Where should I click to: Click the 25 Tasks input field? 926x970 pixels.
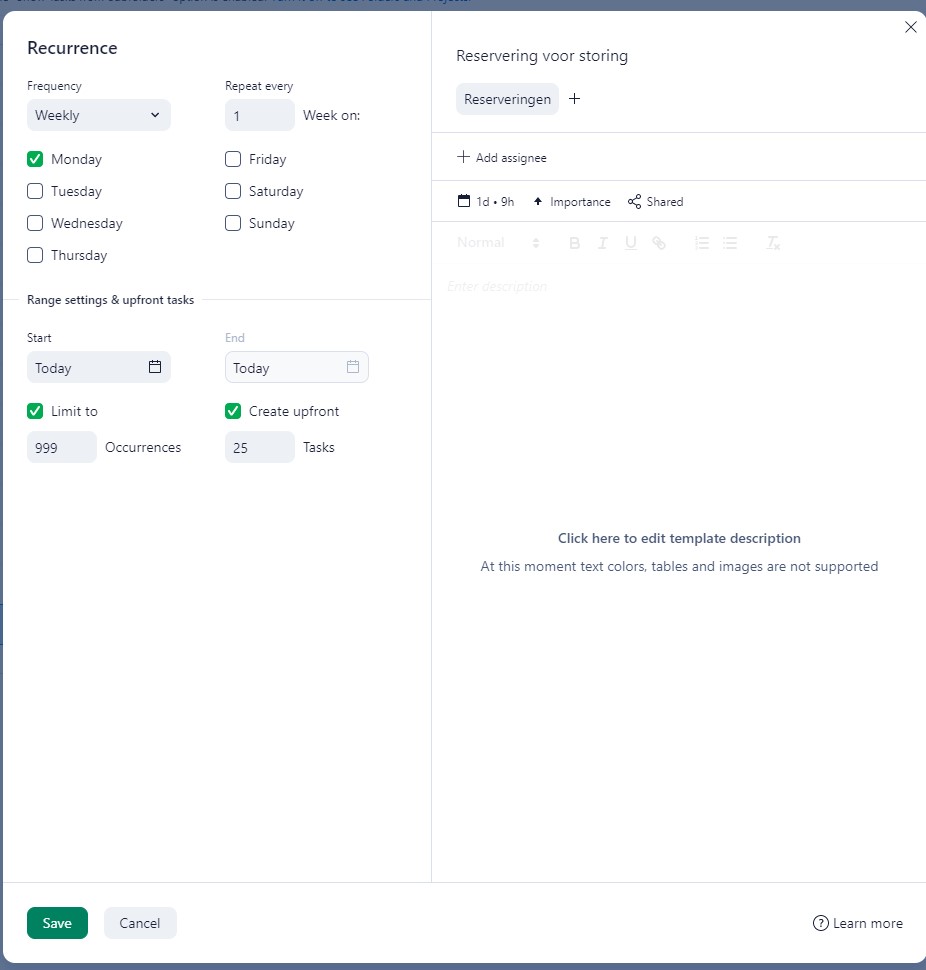pyautogui.click(x=260, y=447)
